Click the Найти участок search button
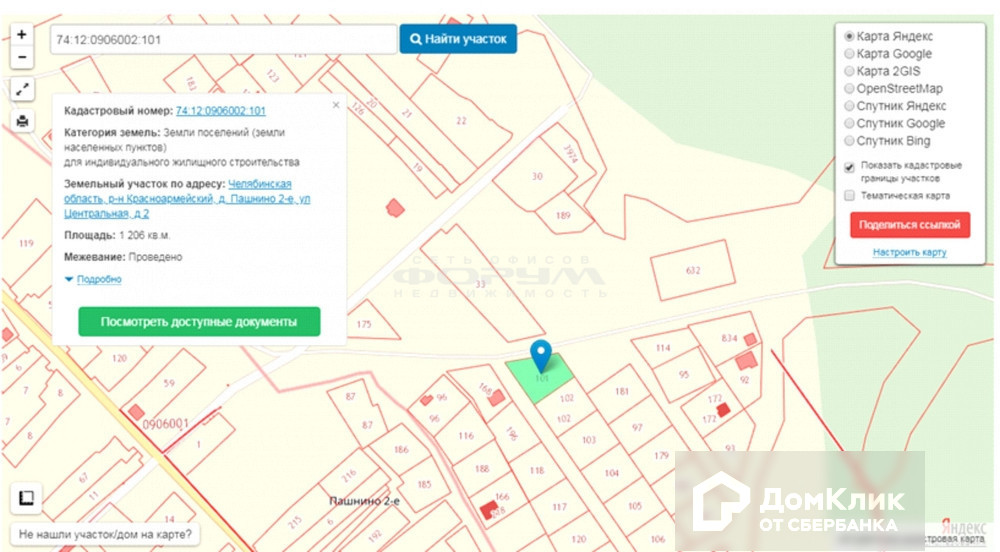 [x=458, y=39]
